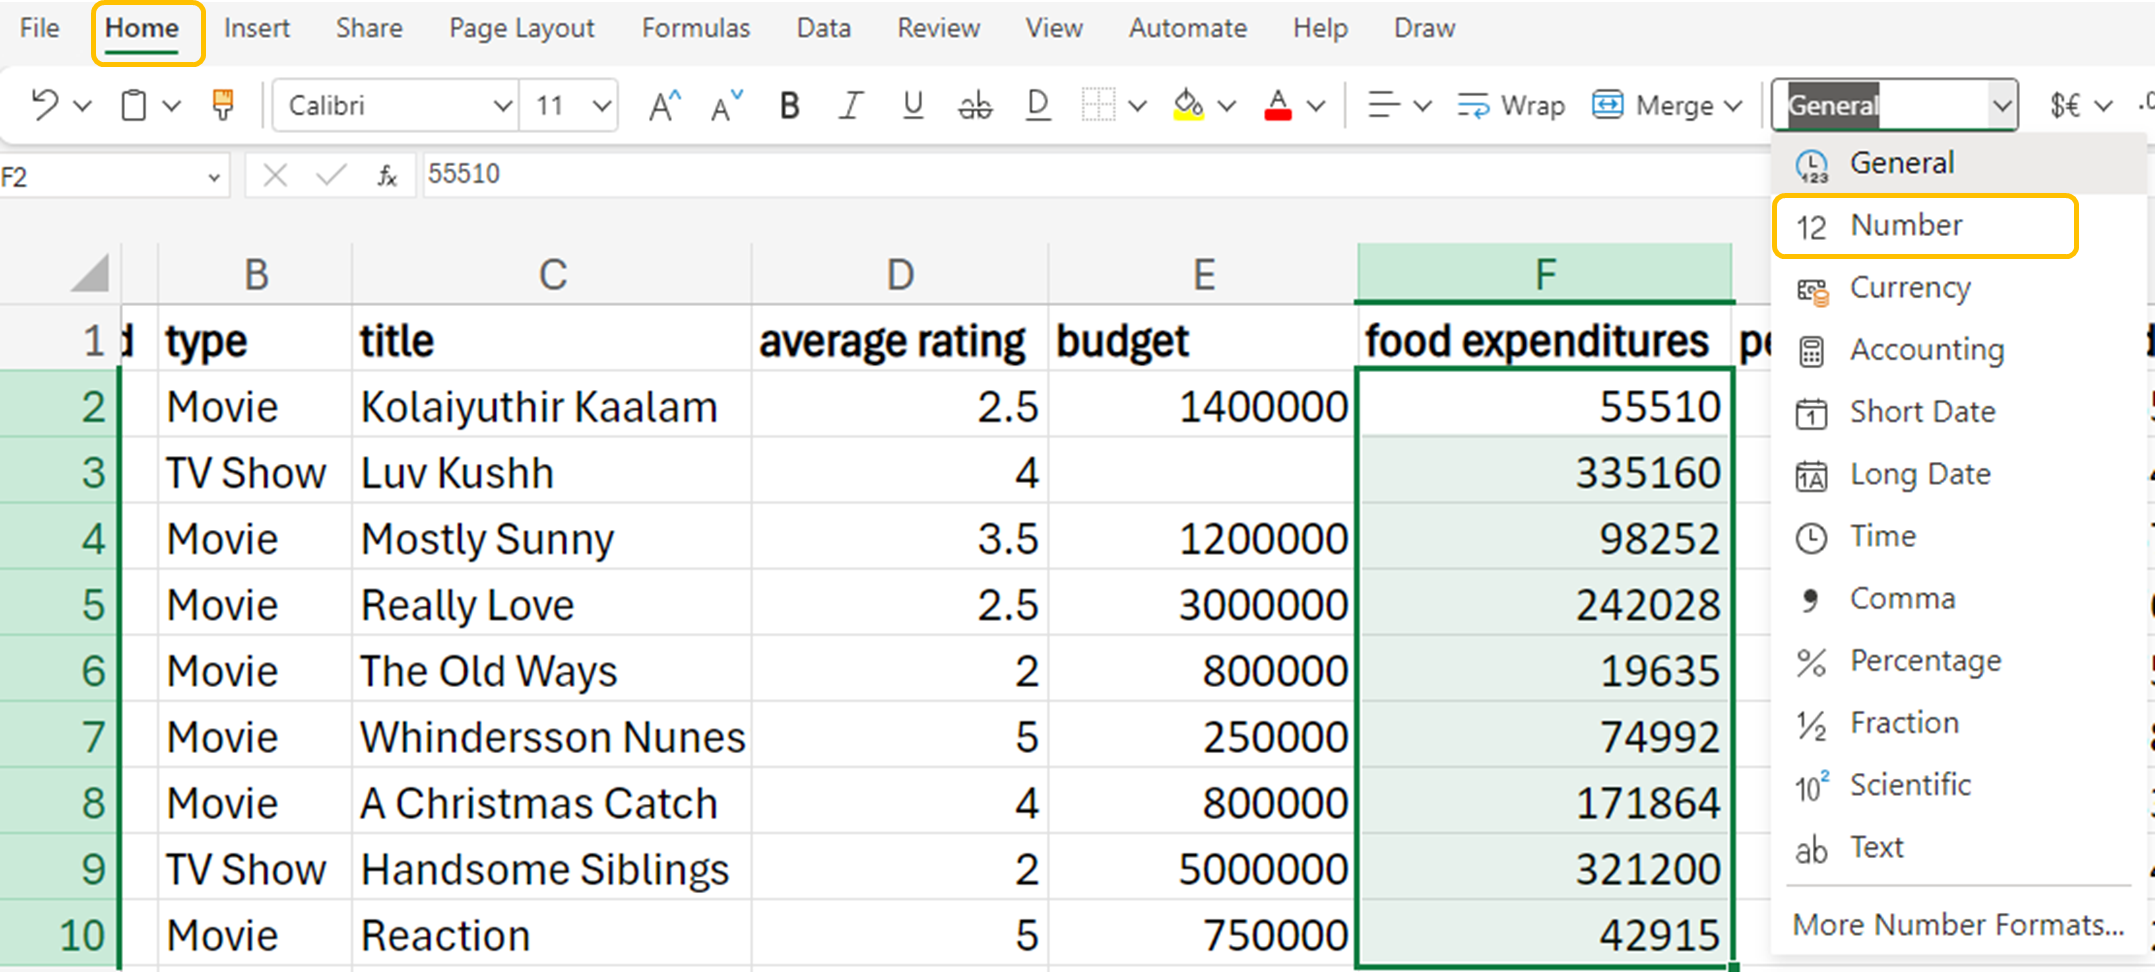Expand the font size 11 dropdown
The image size is (2155, 972).
click(x=601, y=105)
